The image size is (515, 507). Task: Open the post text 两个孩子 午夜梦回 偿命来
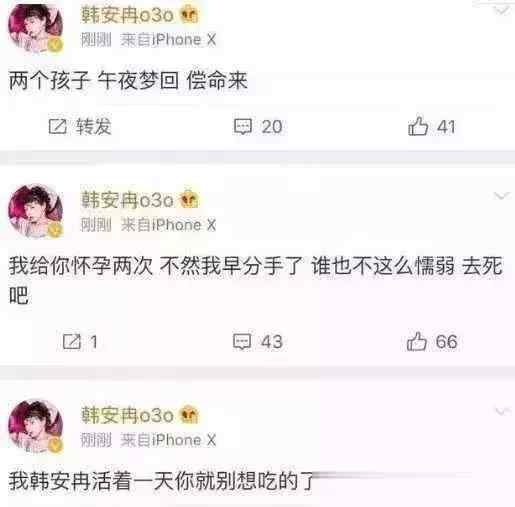coord(128,81)
